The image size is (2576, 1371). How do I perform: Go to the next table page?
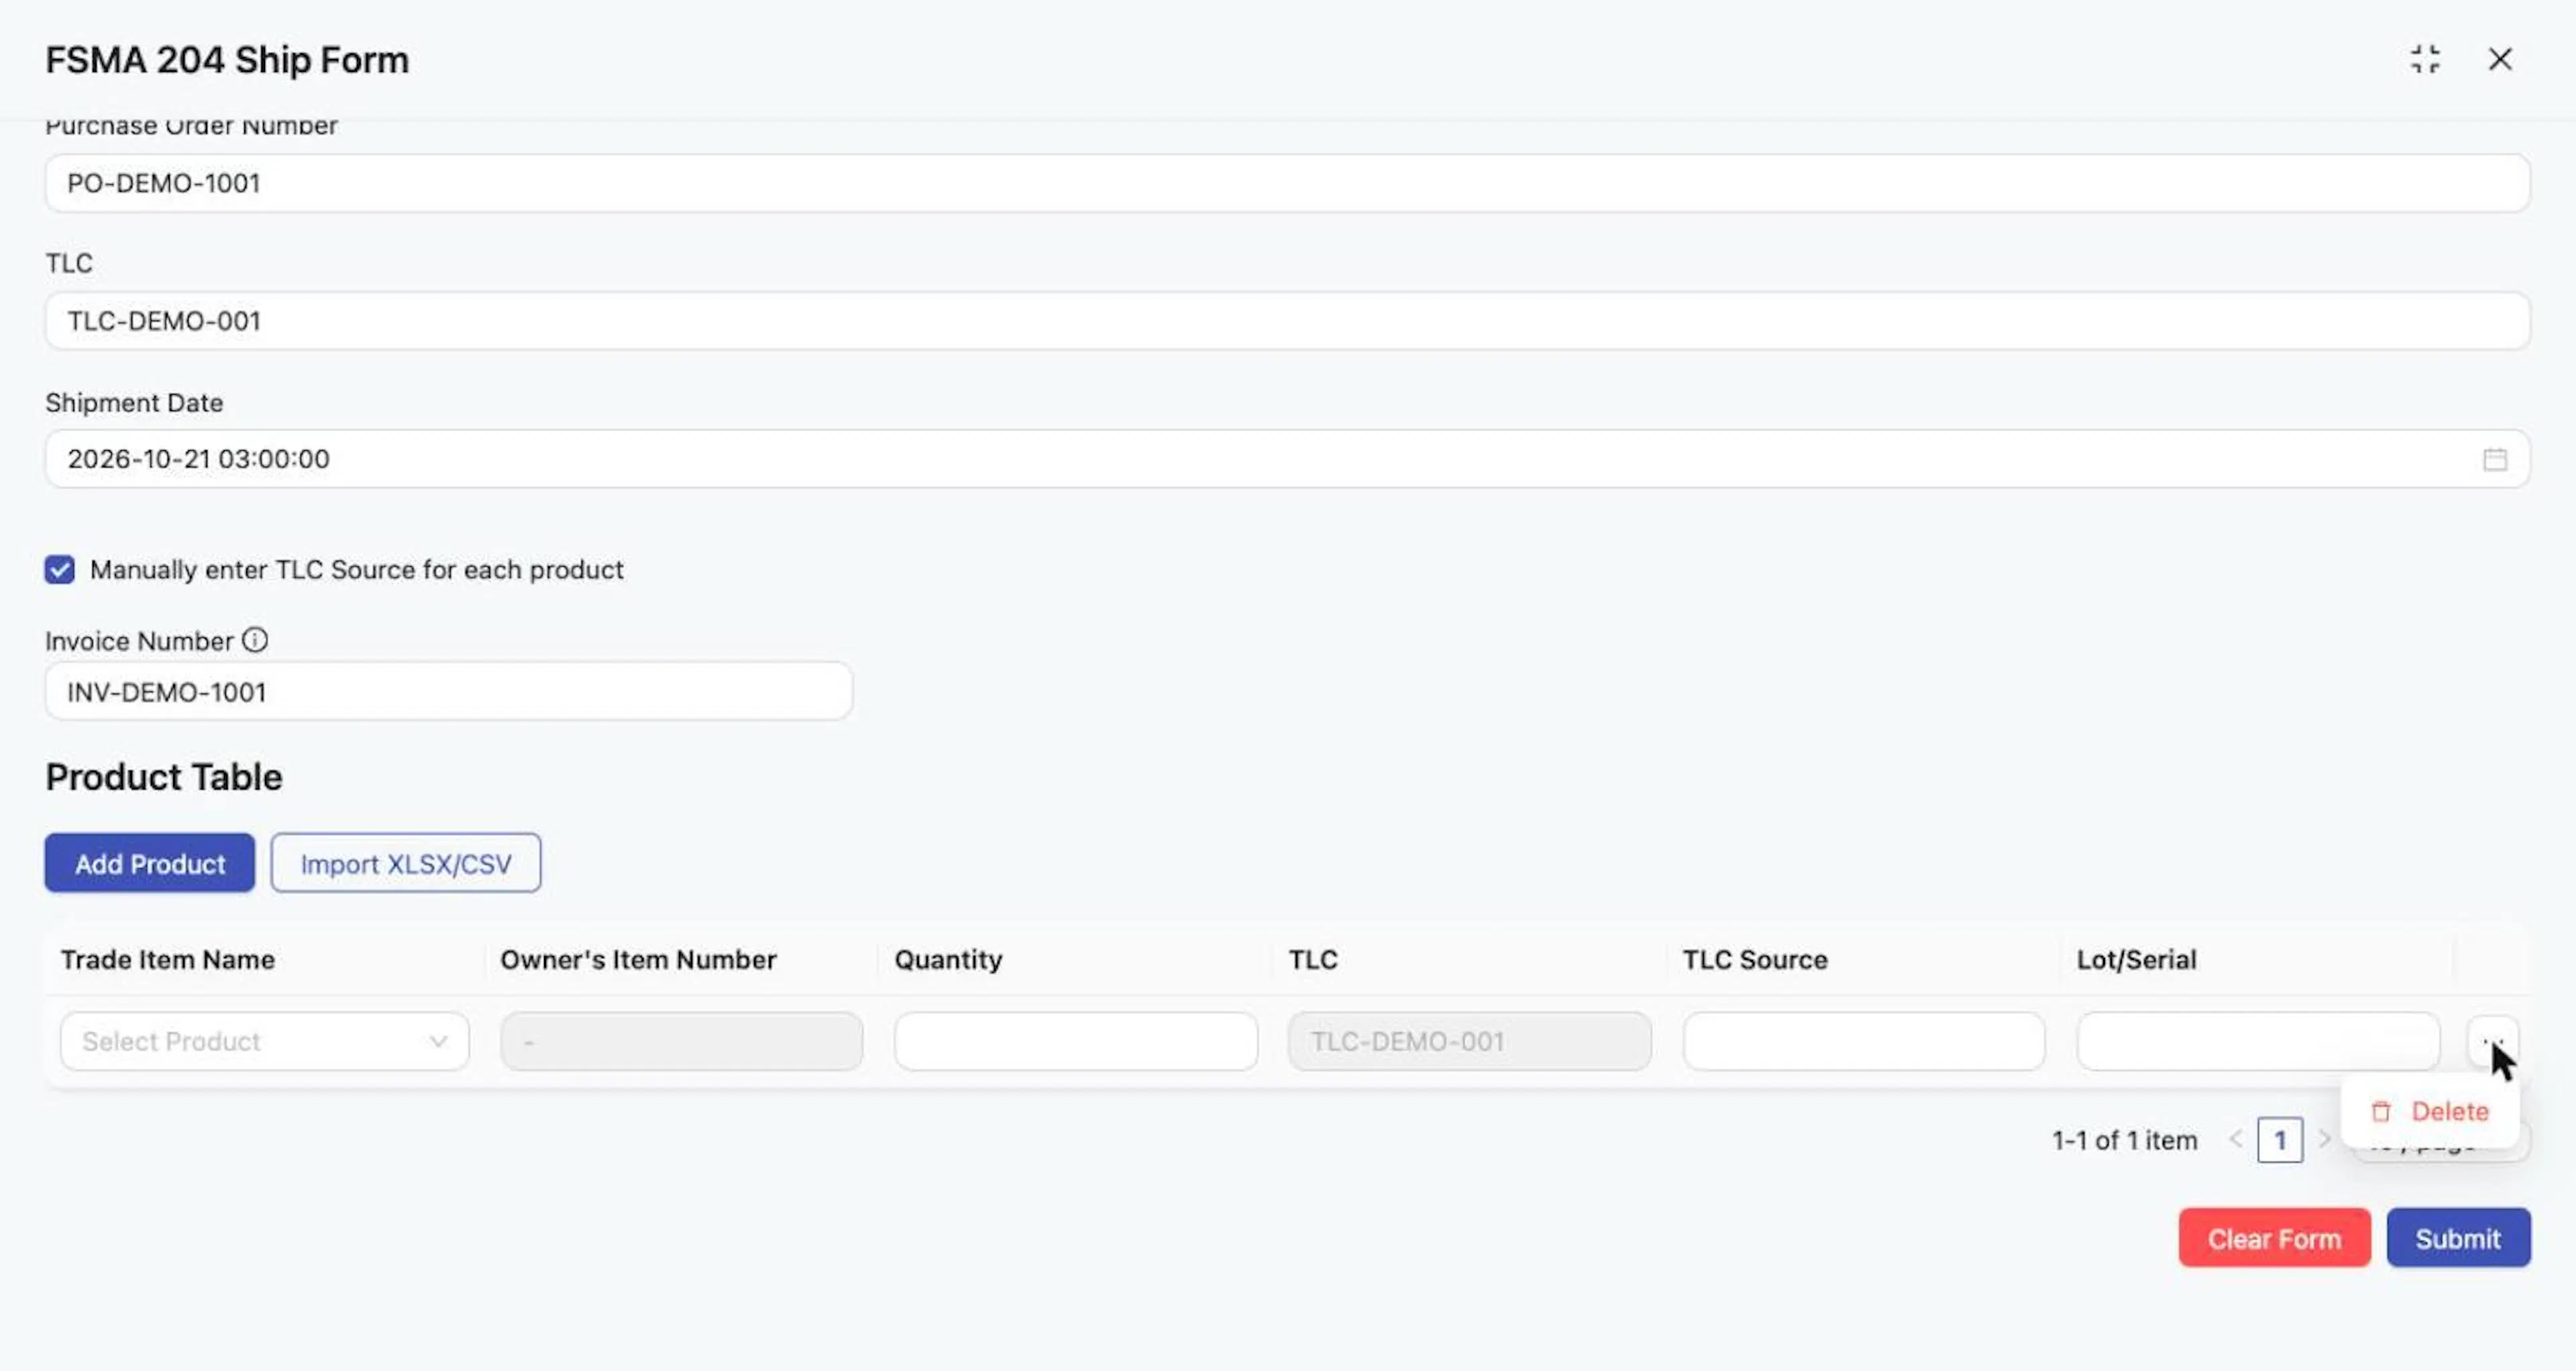tap(2324, 1140)
